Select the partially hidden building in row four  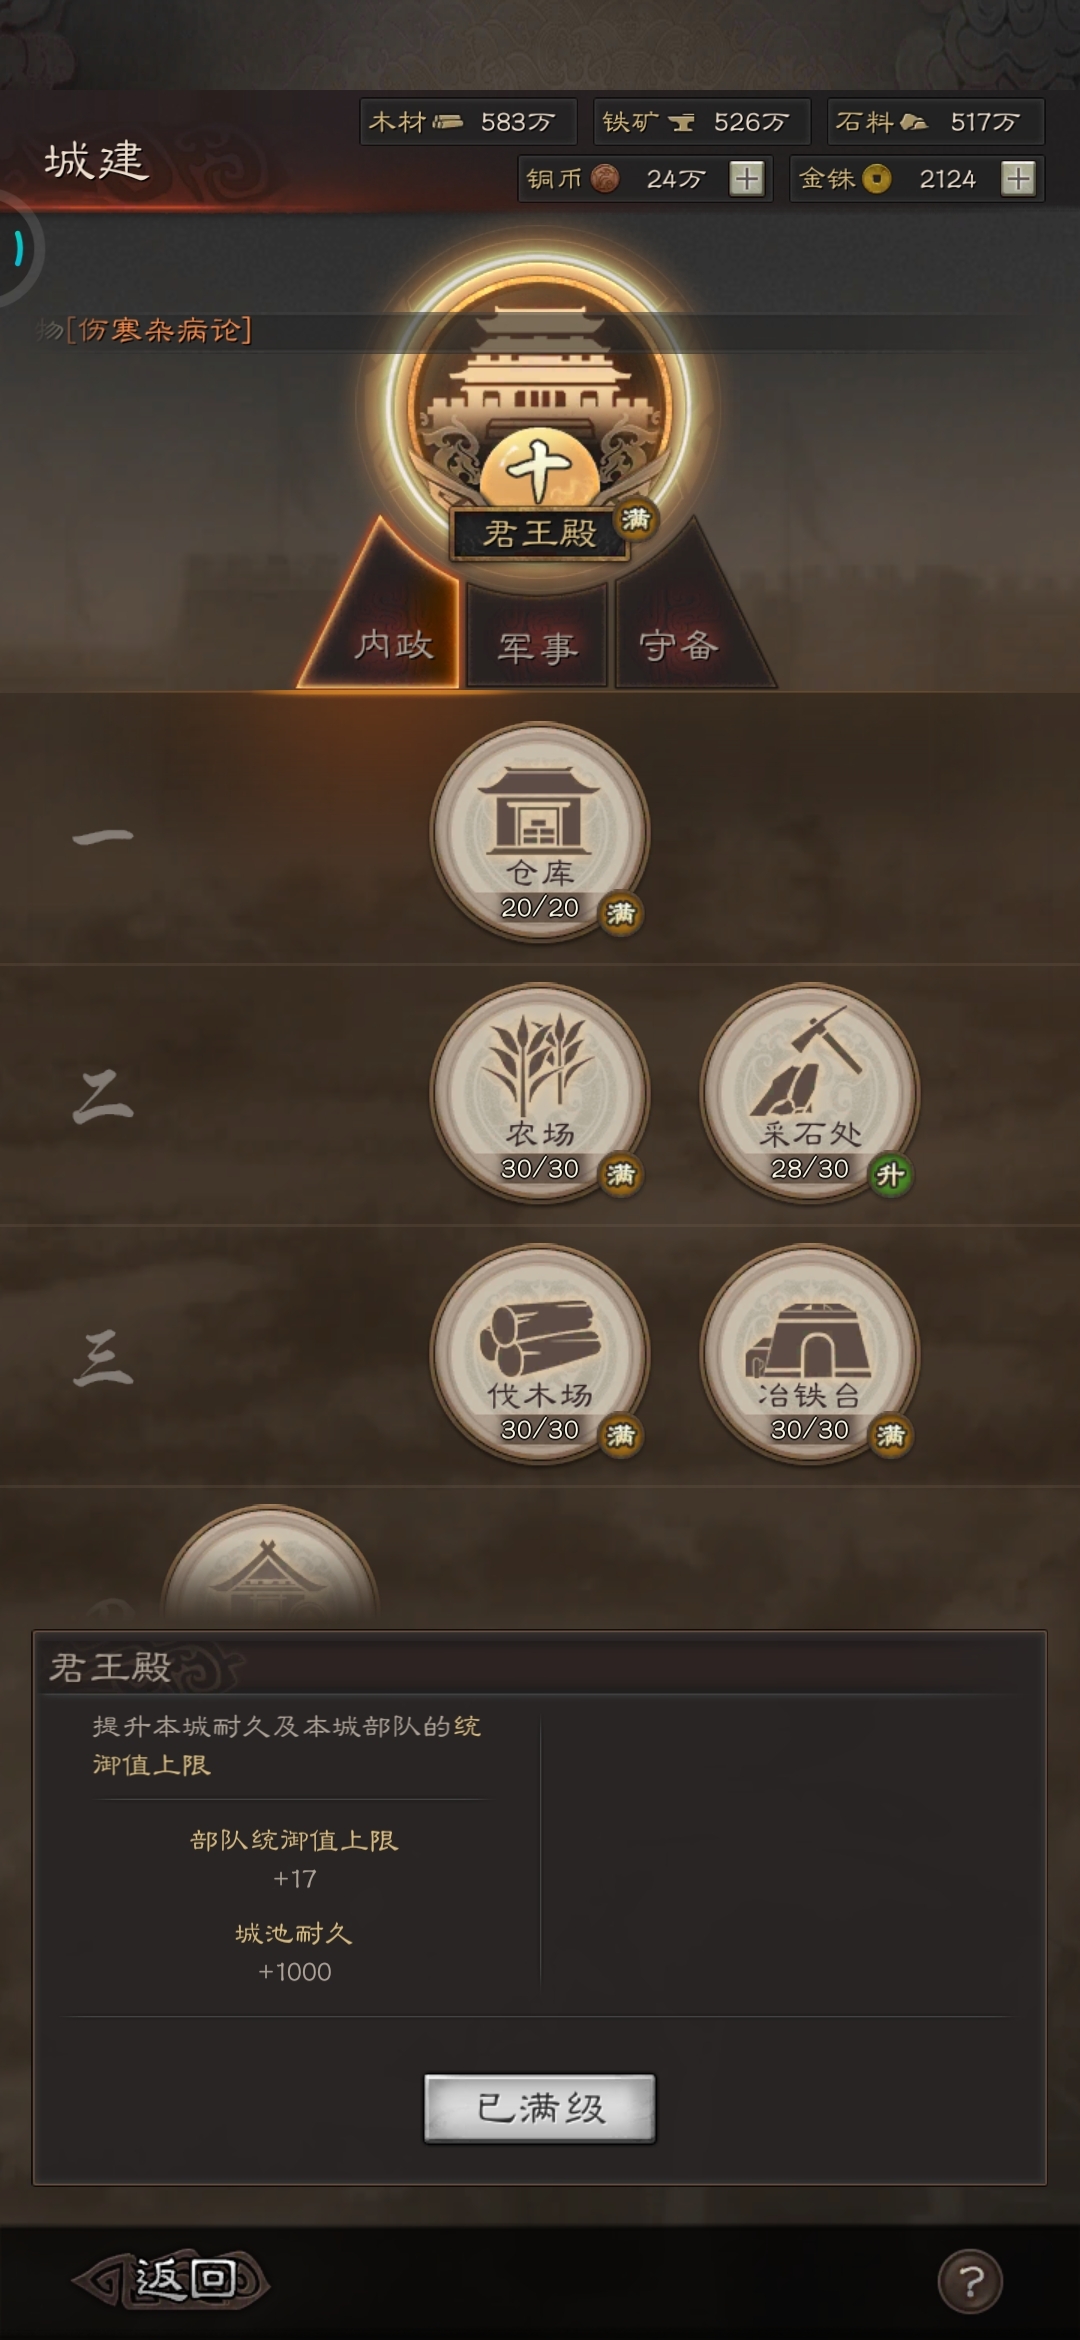pyautogui.click(x=270, y=1565)
